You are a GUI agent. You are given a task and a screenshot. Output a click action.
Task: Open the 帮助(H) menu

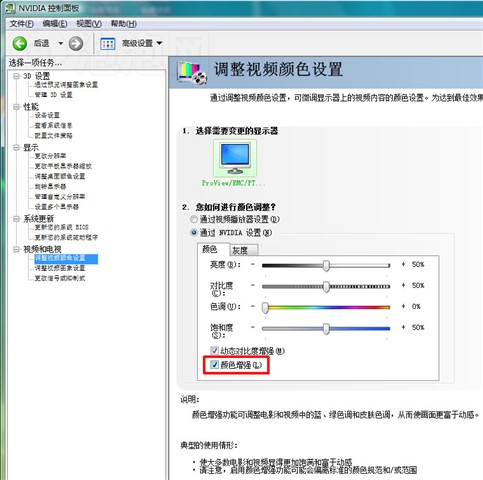[123, 24]
